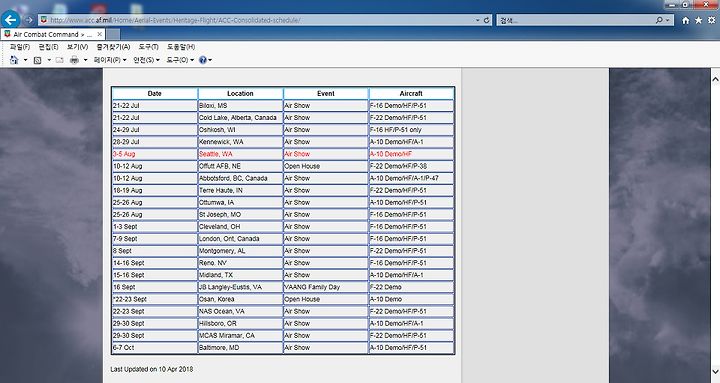
Task: Select the red Seattle, WA cell
Action: click(240, 154)
